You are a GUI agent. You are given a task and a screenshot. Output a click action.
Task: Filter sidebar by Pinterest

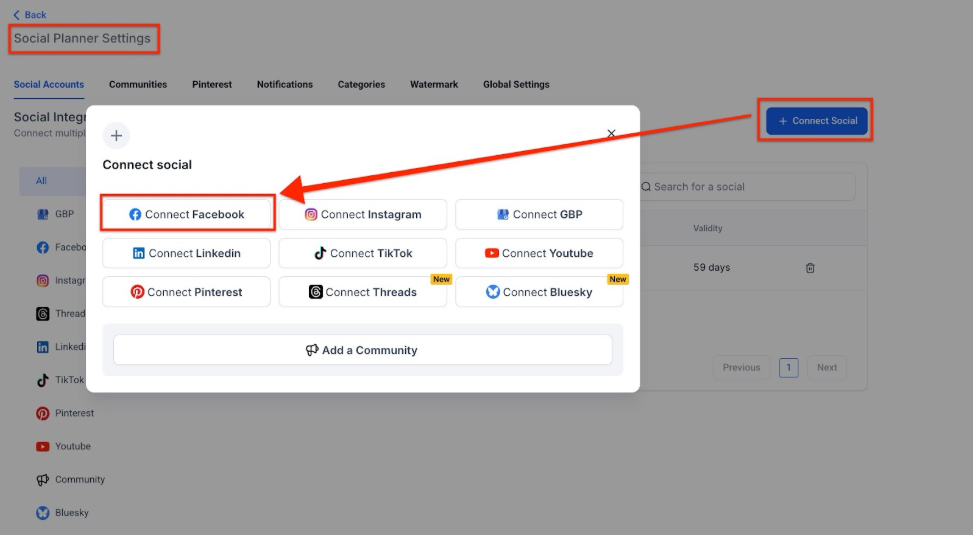coord(65,413)
